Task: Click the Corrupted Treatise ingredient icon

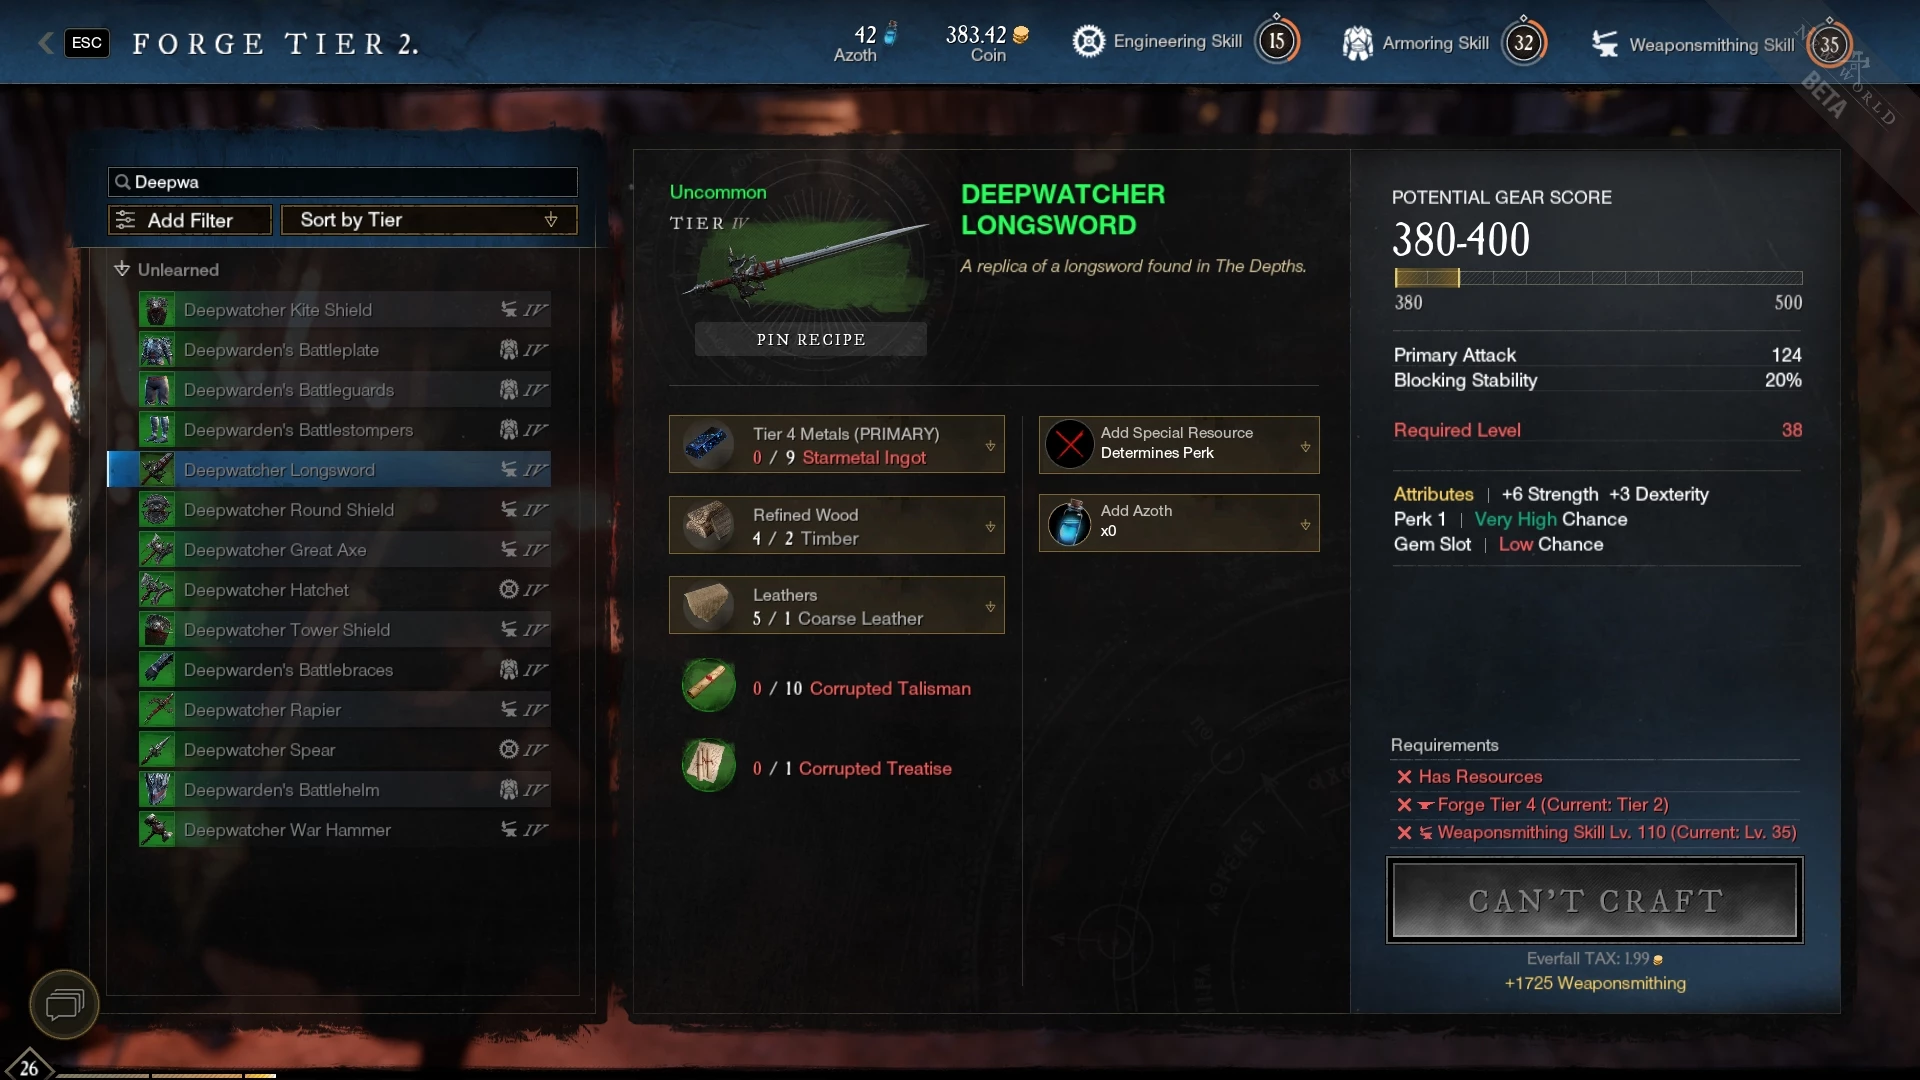Action: (x=708, y=766)
